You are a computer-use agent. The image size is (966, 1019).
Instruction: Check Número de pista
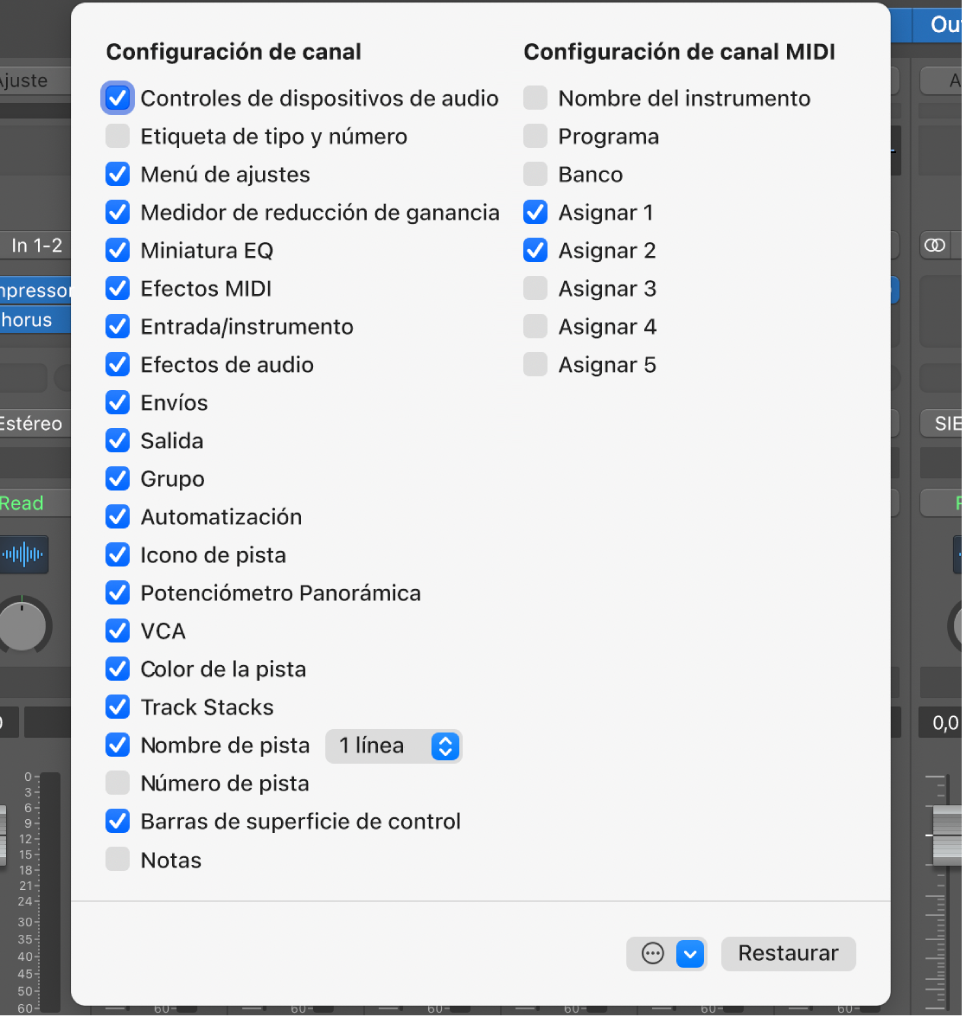coord(118,784)
